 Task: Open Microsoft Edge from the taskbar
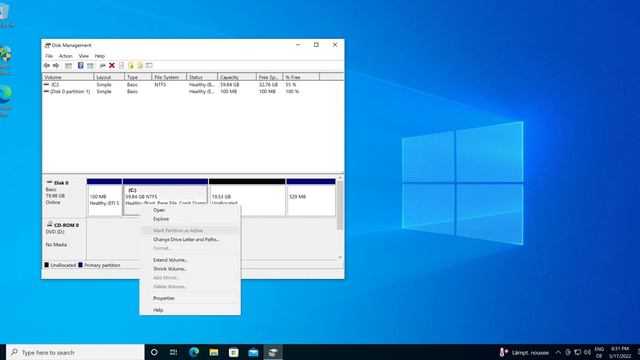194,352
